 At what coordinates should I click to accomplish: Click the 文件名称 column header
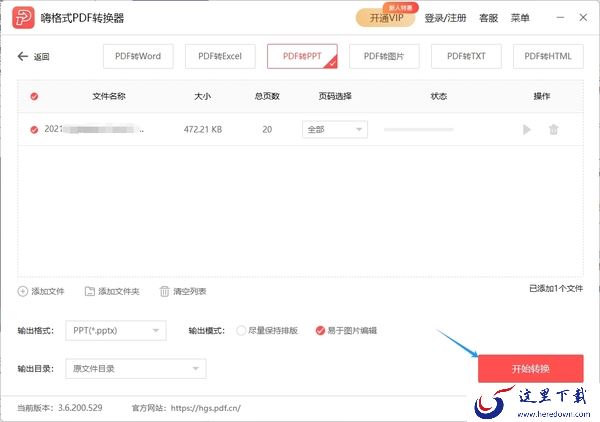click(109, 96)
